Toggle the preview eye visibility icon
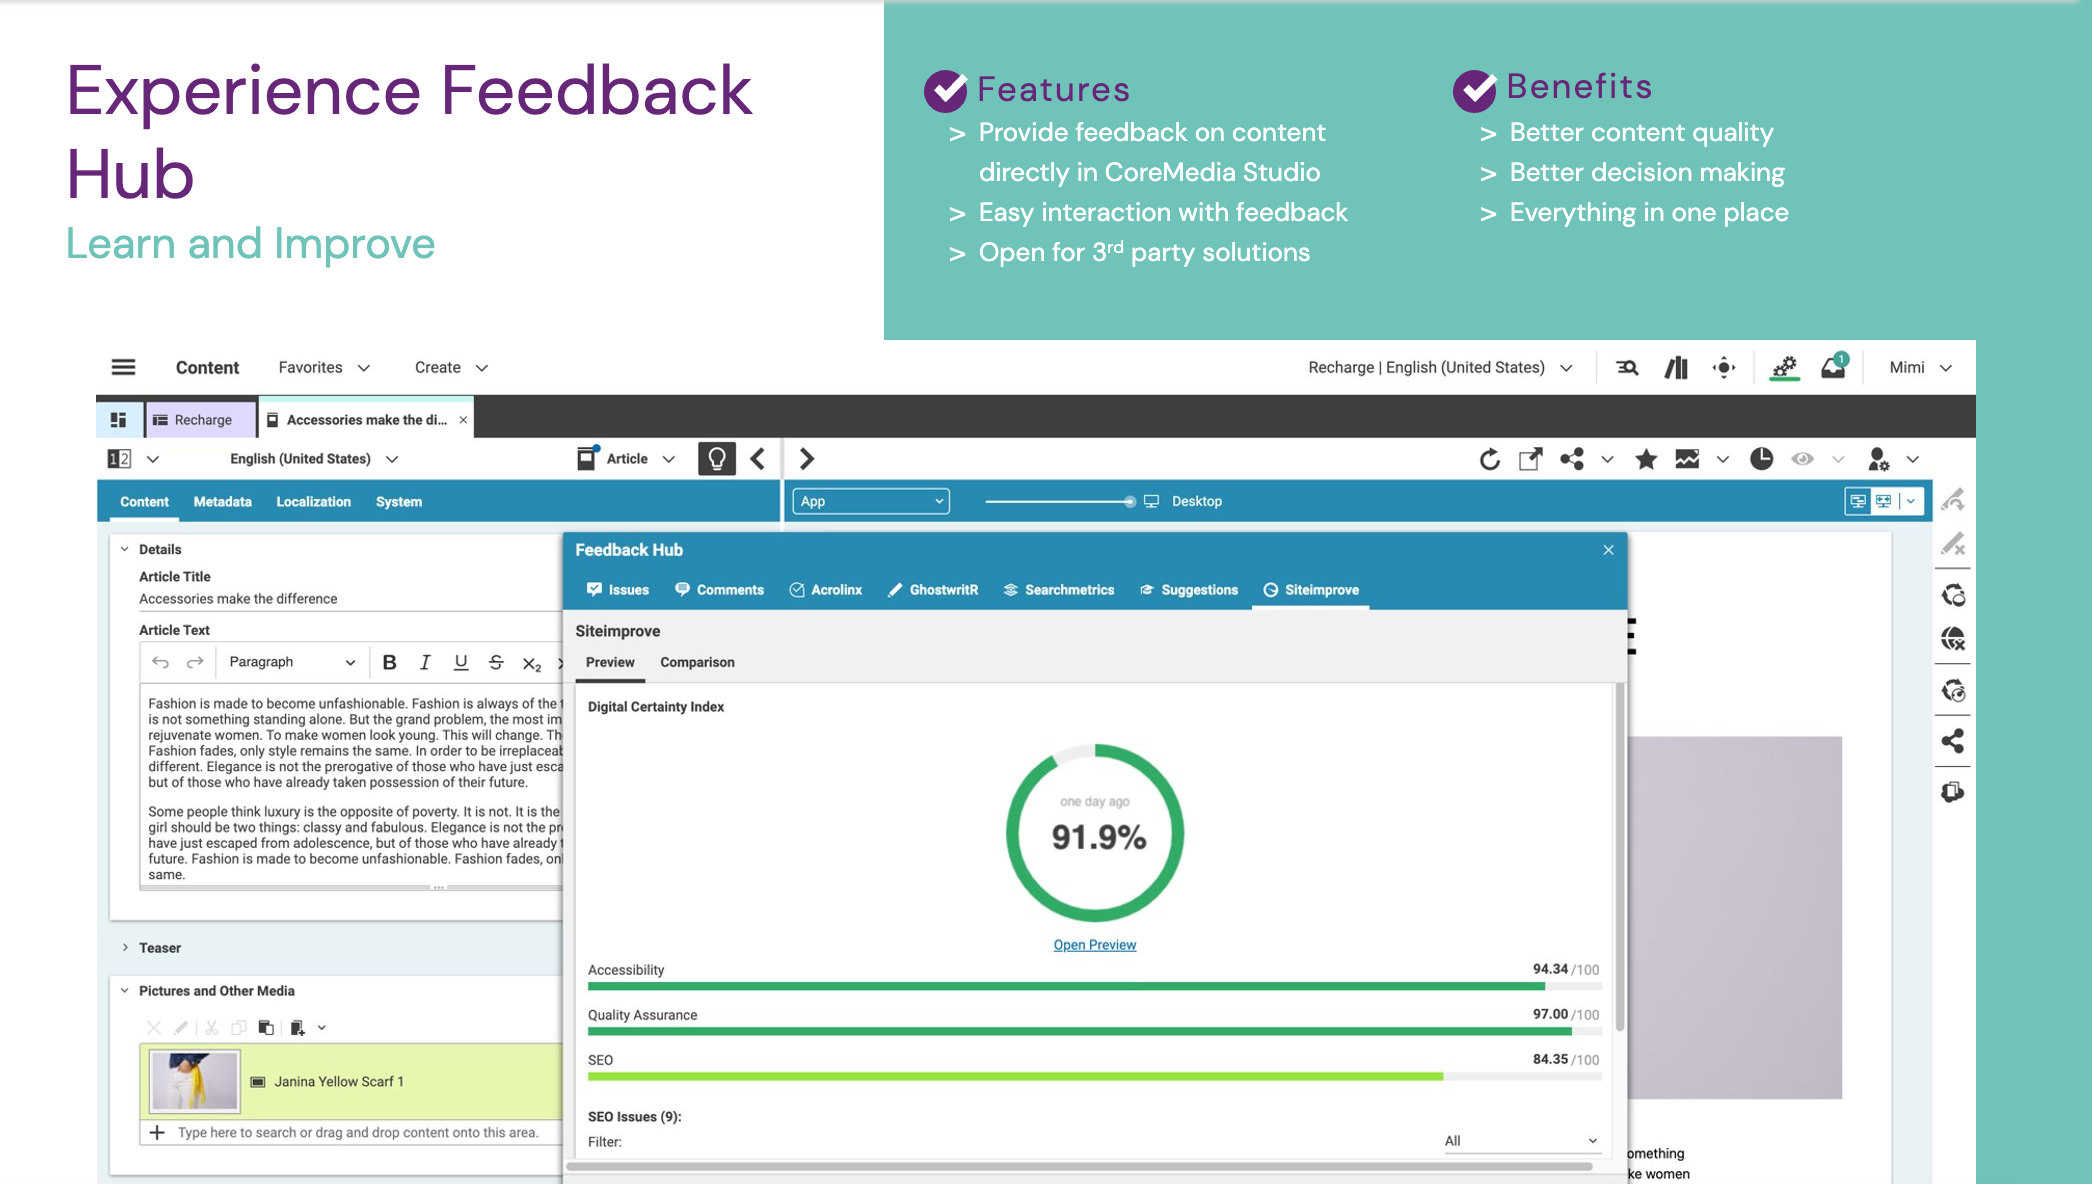This screenshot has width=2092, height=1184. coord(1802,459)
